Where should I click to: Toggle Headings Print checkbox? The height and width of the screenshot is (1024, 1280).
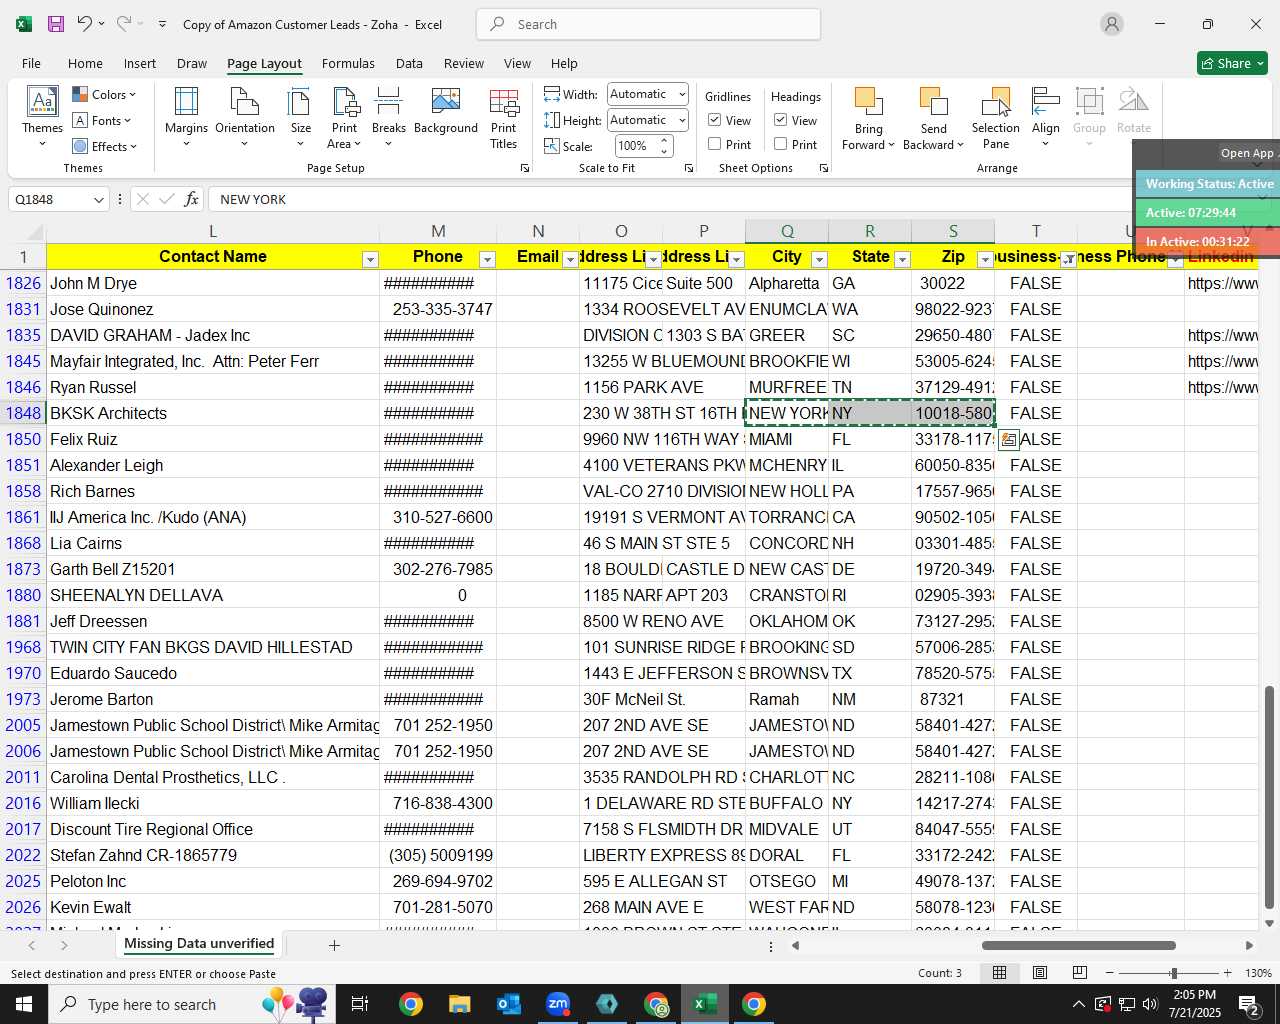tap(781, 144)
